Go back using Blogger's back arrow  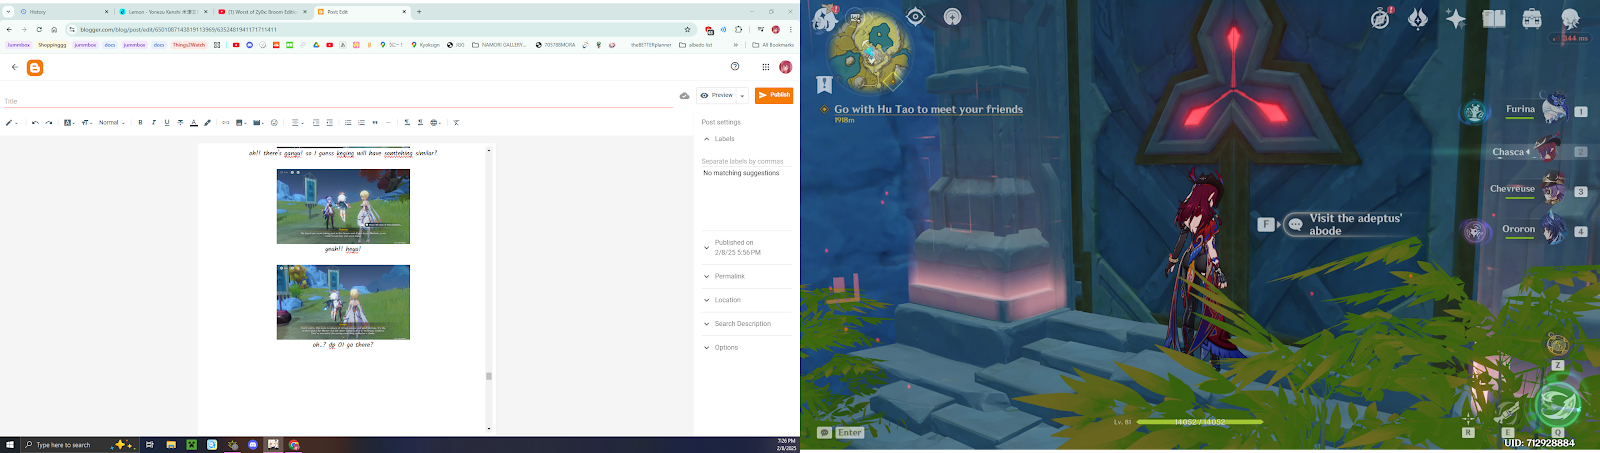(x=15, y=68)
